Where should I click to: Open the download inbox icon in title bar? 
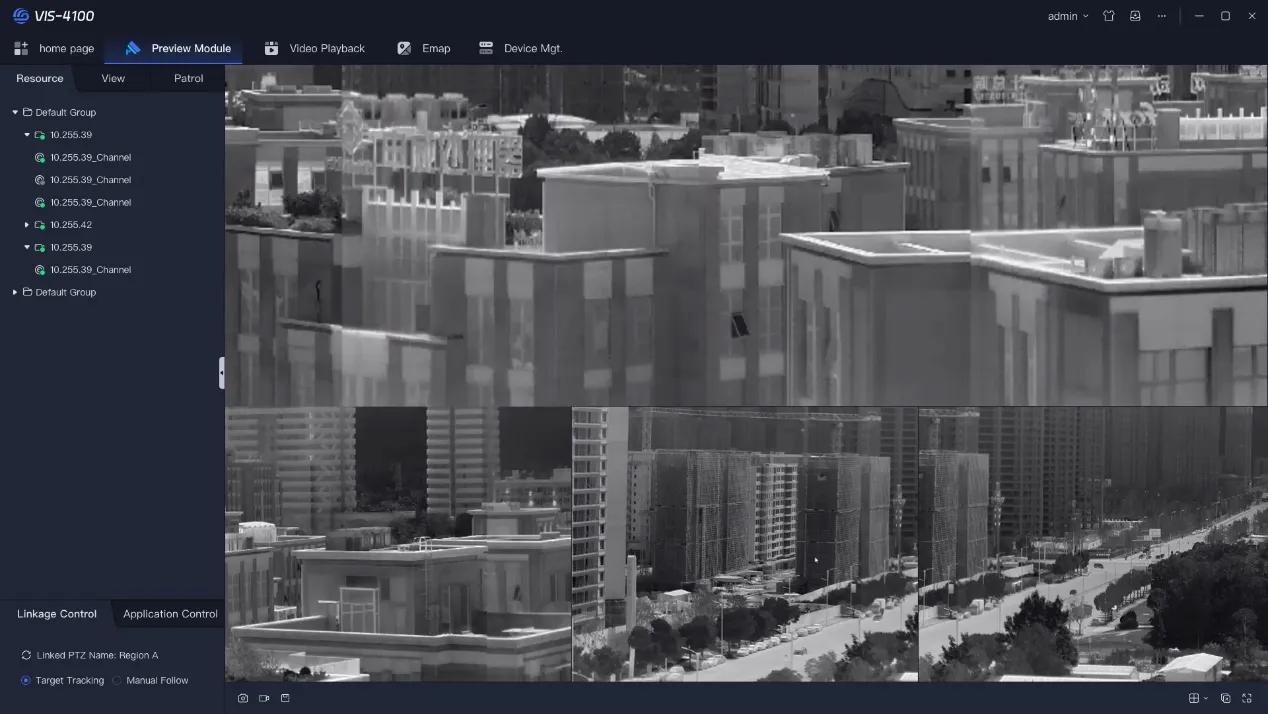click(1135, 16)
